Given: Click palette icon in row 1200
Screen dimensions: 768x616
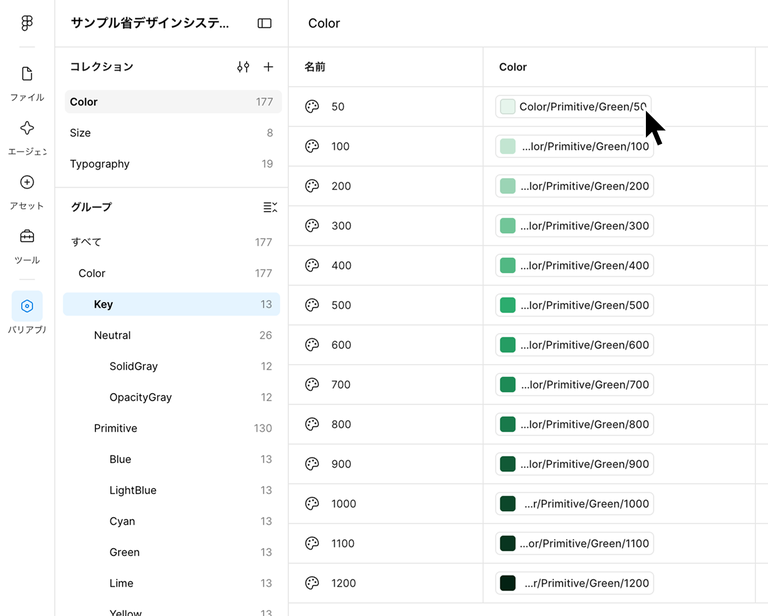Looking at the screenshot, I should point(312,583).
